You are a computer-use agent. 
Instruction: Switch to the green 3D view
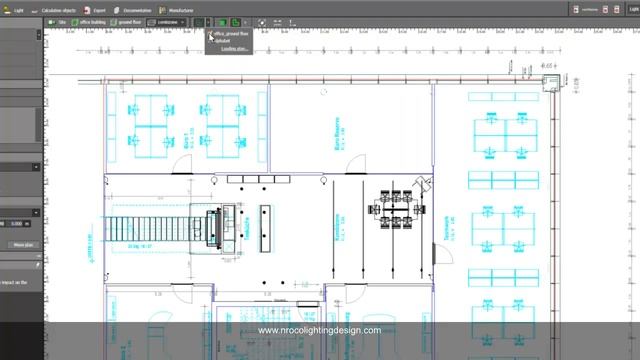(222, 22)
